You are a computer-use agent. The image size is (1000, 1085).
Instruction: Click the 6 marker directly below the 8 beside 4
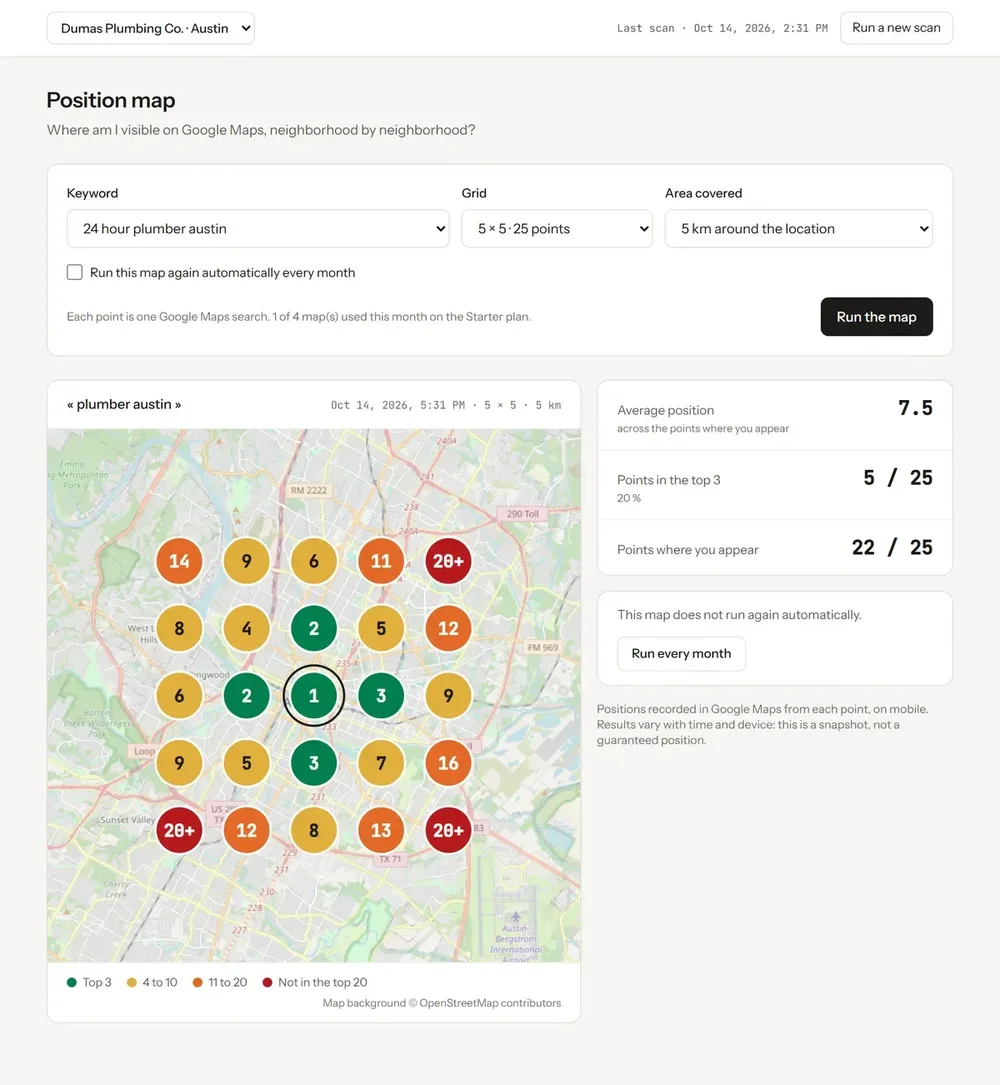(x=179, y=695)
